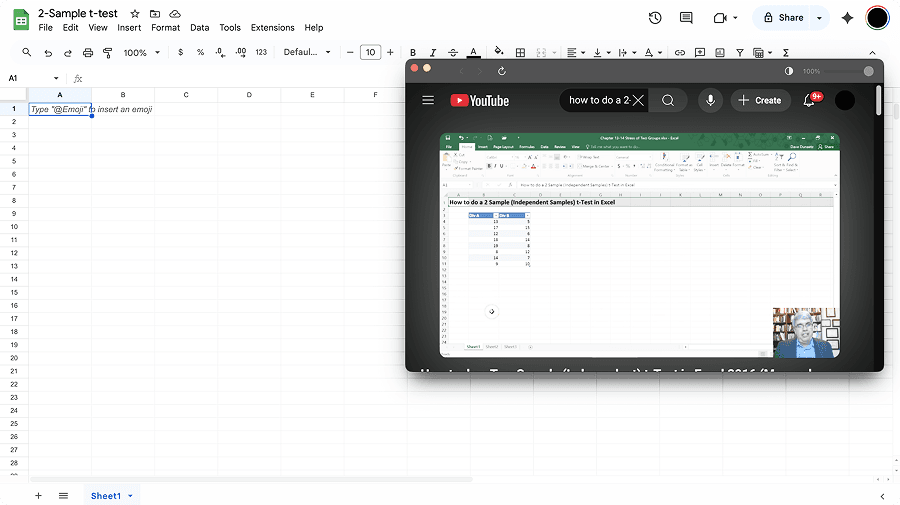Open the fill color bucket

click(499, 52)
